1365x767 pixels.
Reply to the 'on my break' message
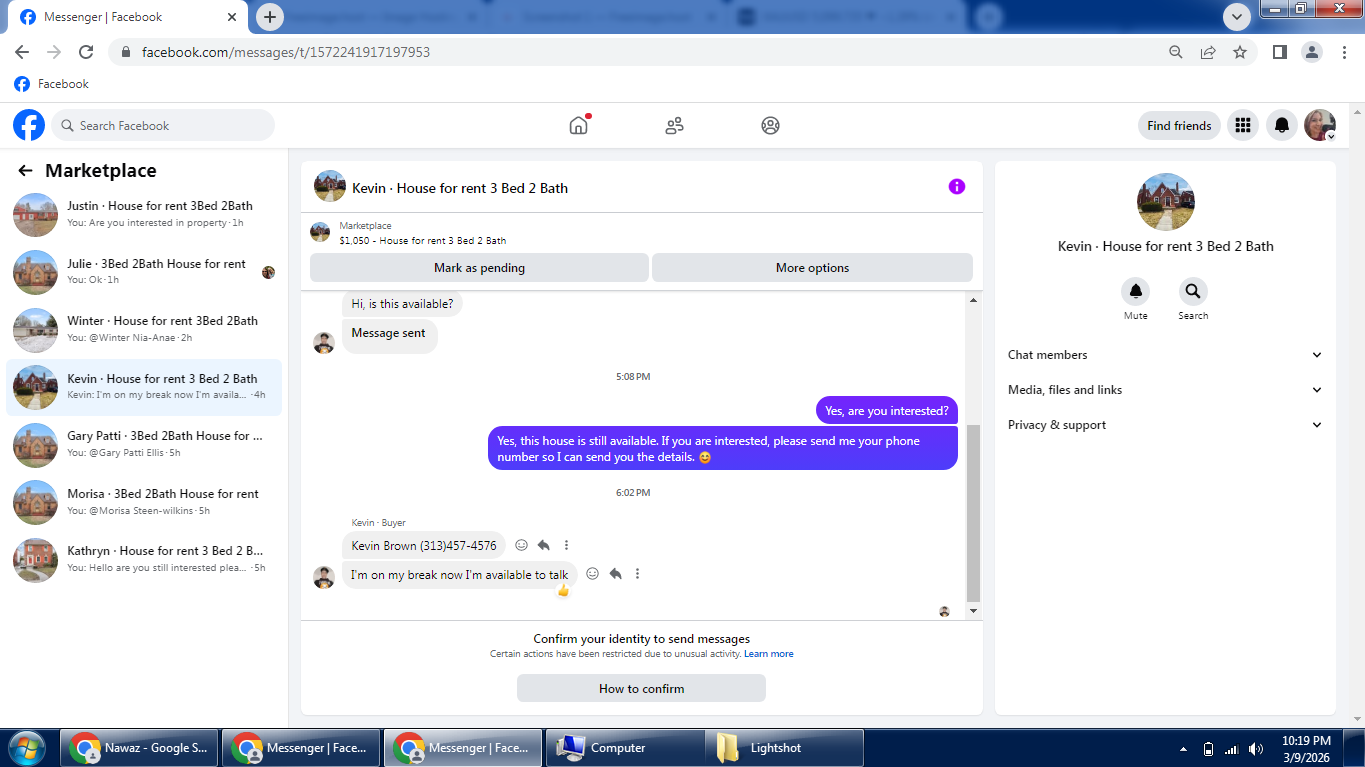[x=615, y=574]
